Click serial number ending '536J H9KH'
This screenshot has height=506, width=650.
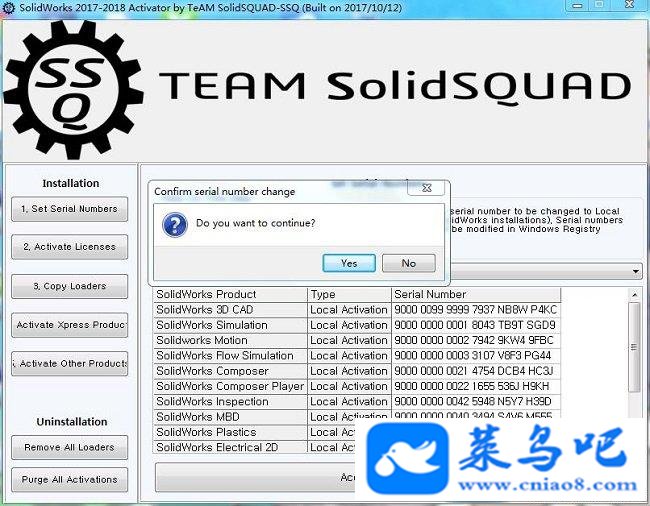coord(476,386)
